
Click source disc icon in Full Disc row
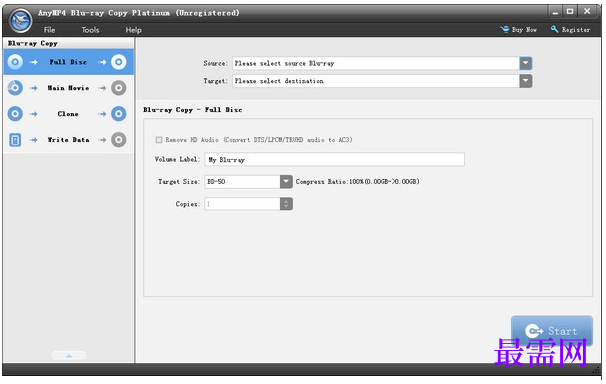[15, 62]
